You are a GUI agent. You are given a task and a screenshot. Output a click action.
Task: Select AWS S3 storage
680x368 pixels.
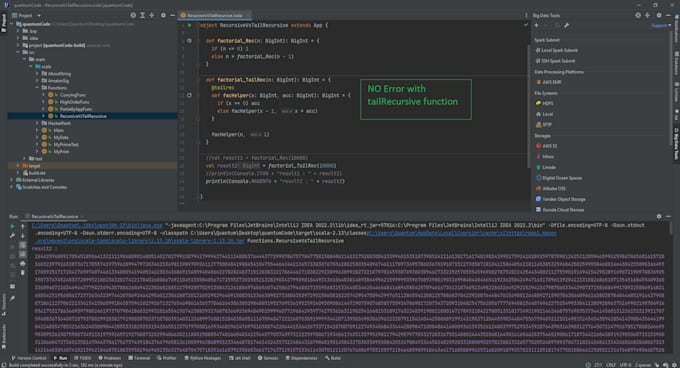(546, 146)
